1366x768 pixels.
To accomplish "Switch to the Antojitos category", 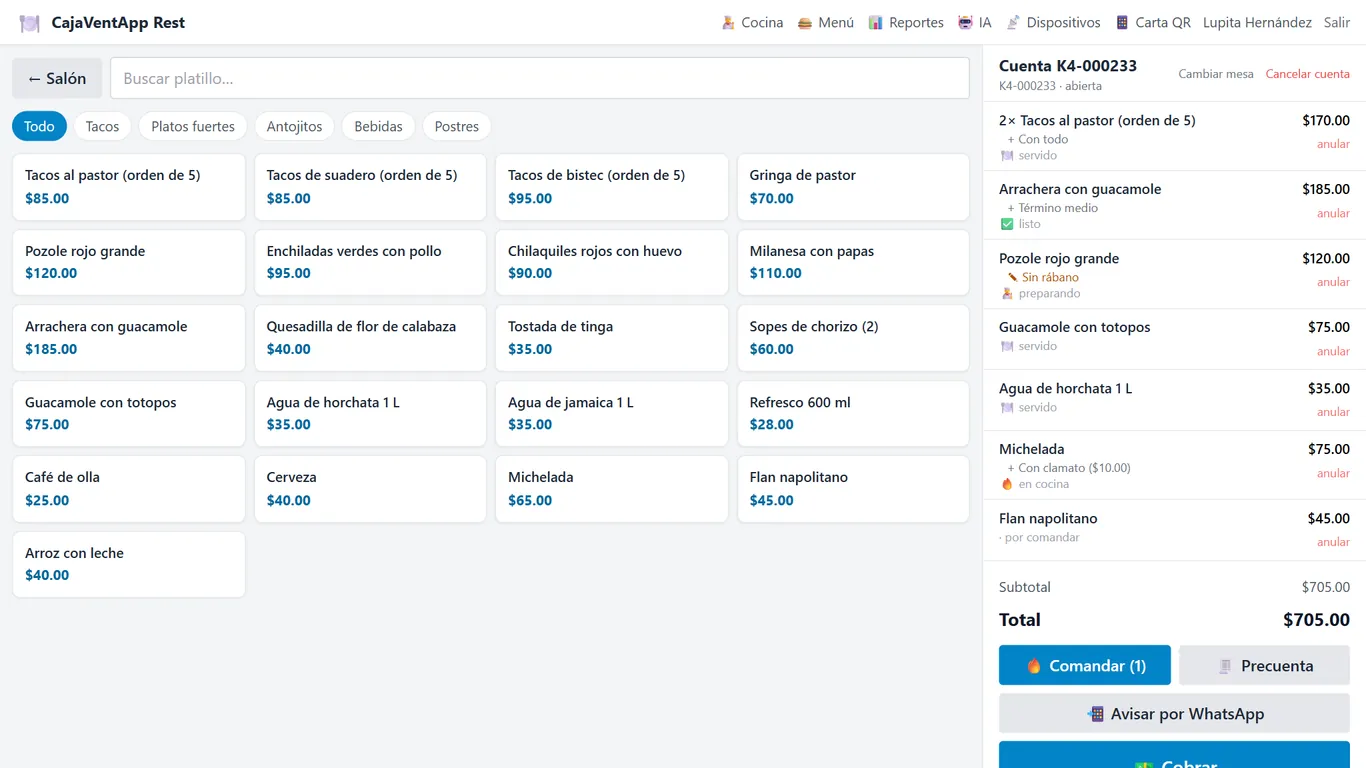I will pos(295,126).
